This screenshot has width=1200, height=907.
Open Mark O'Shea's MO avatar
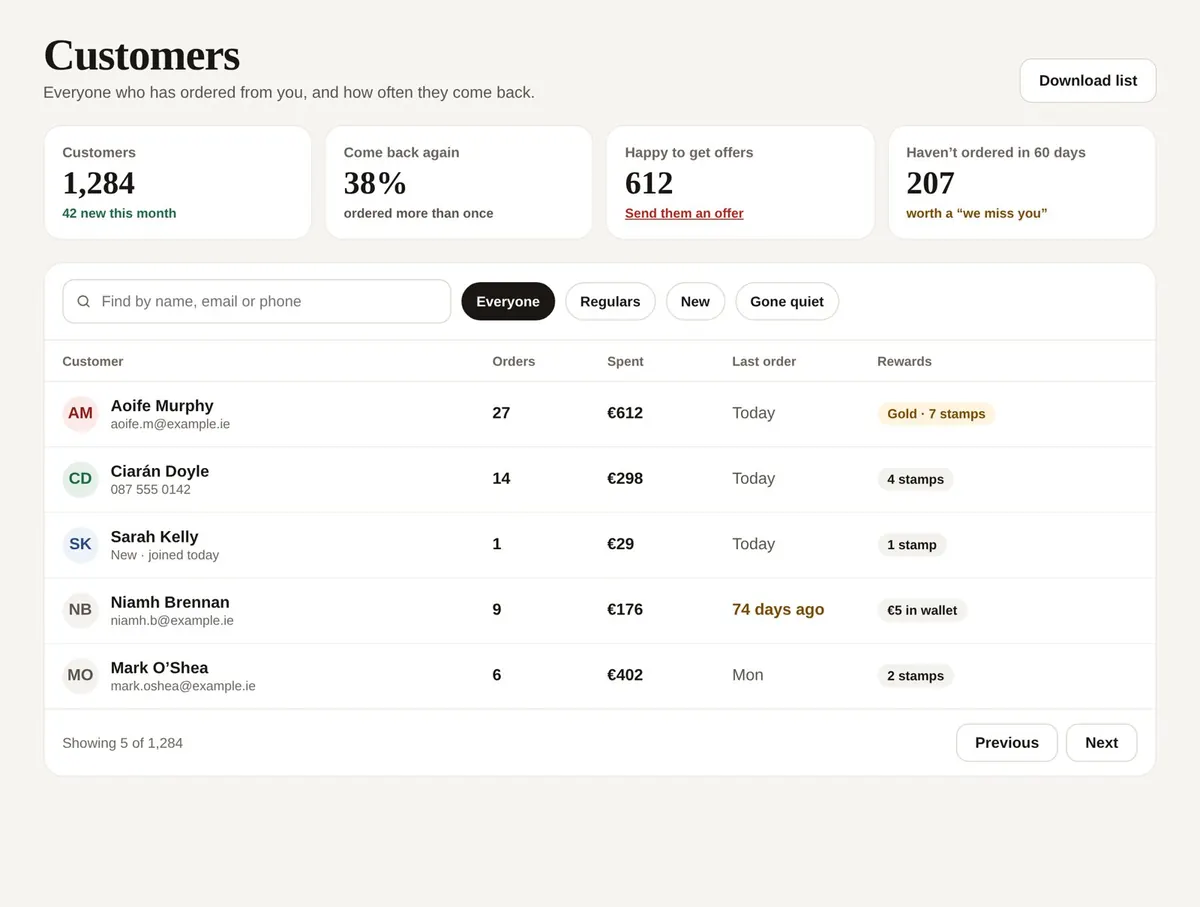point(80,676)
